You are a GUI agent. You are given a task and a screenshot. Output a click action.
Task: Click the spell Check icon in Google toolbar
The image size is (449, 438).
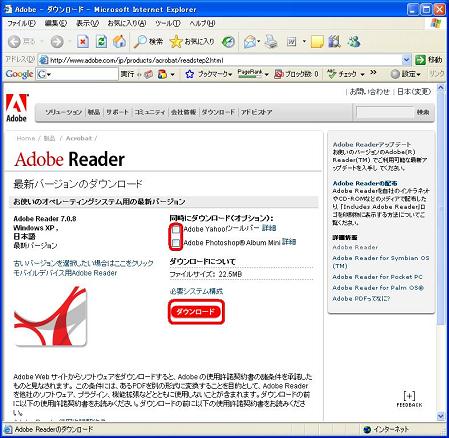click(331, 74)
